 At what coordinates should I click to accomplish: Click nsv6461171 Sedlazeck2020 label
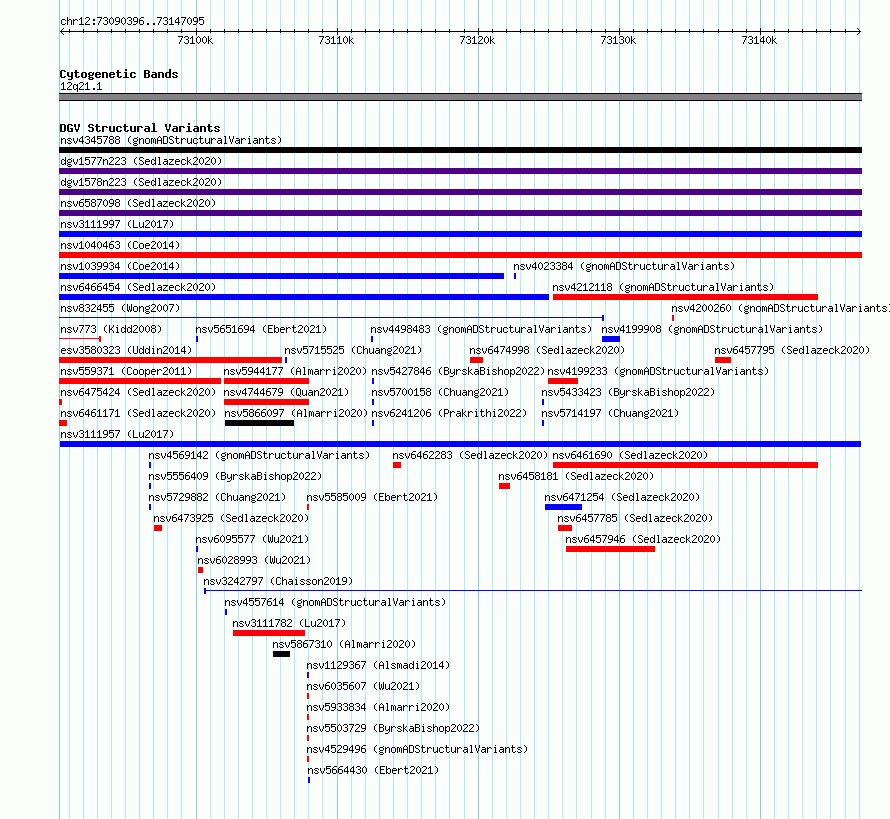tap(138, 413)
